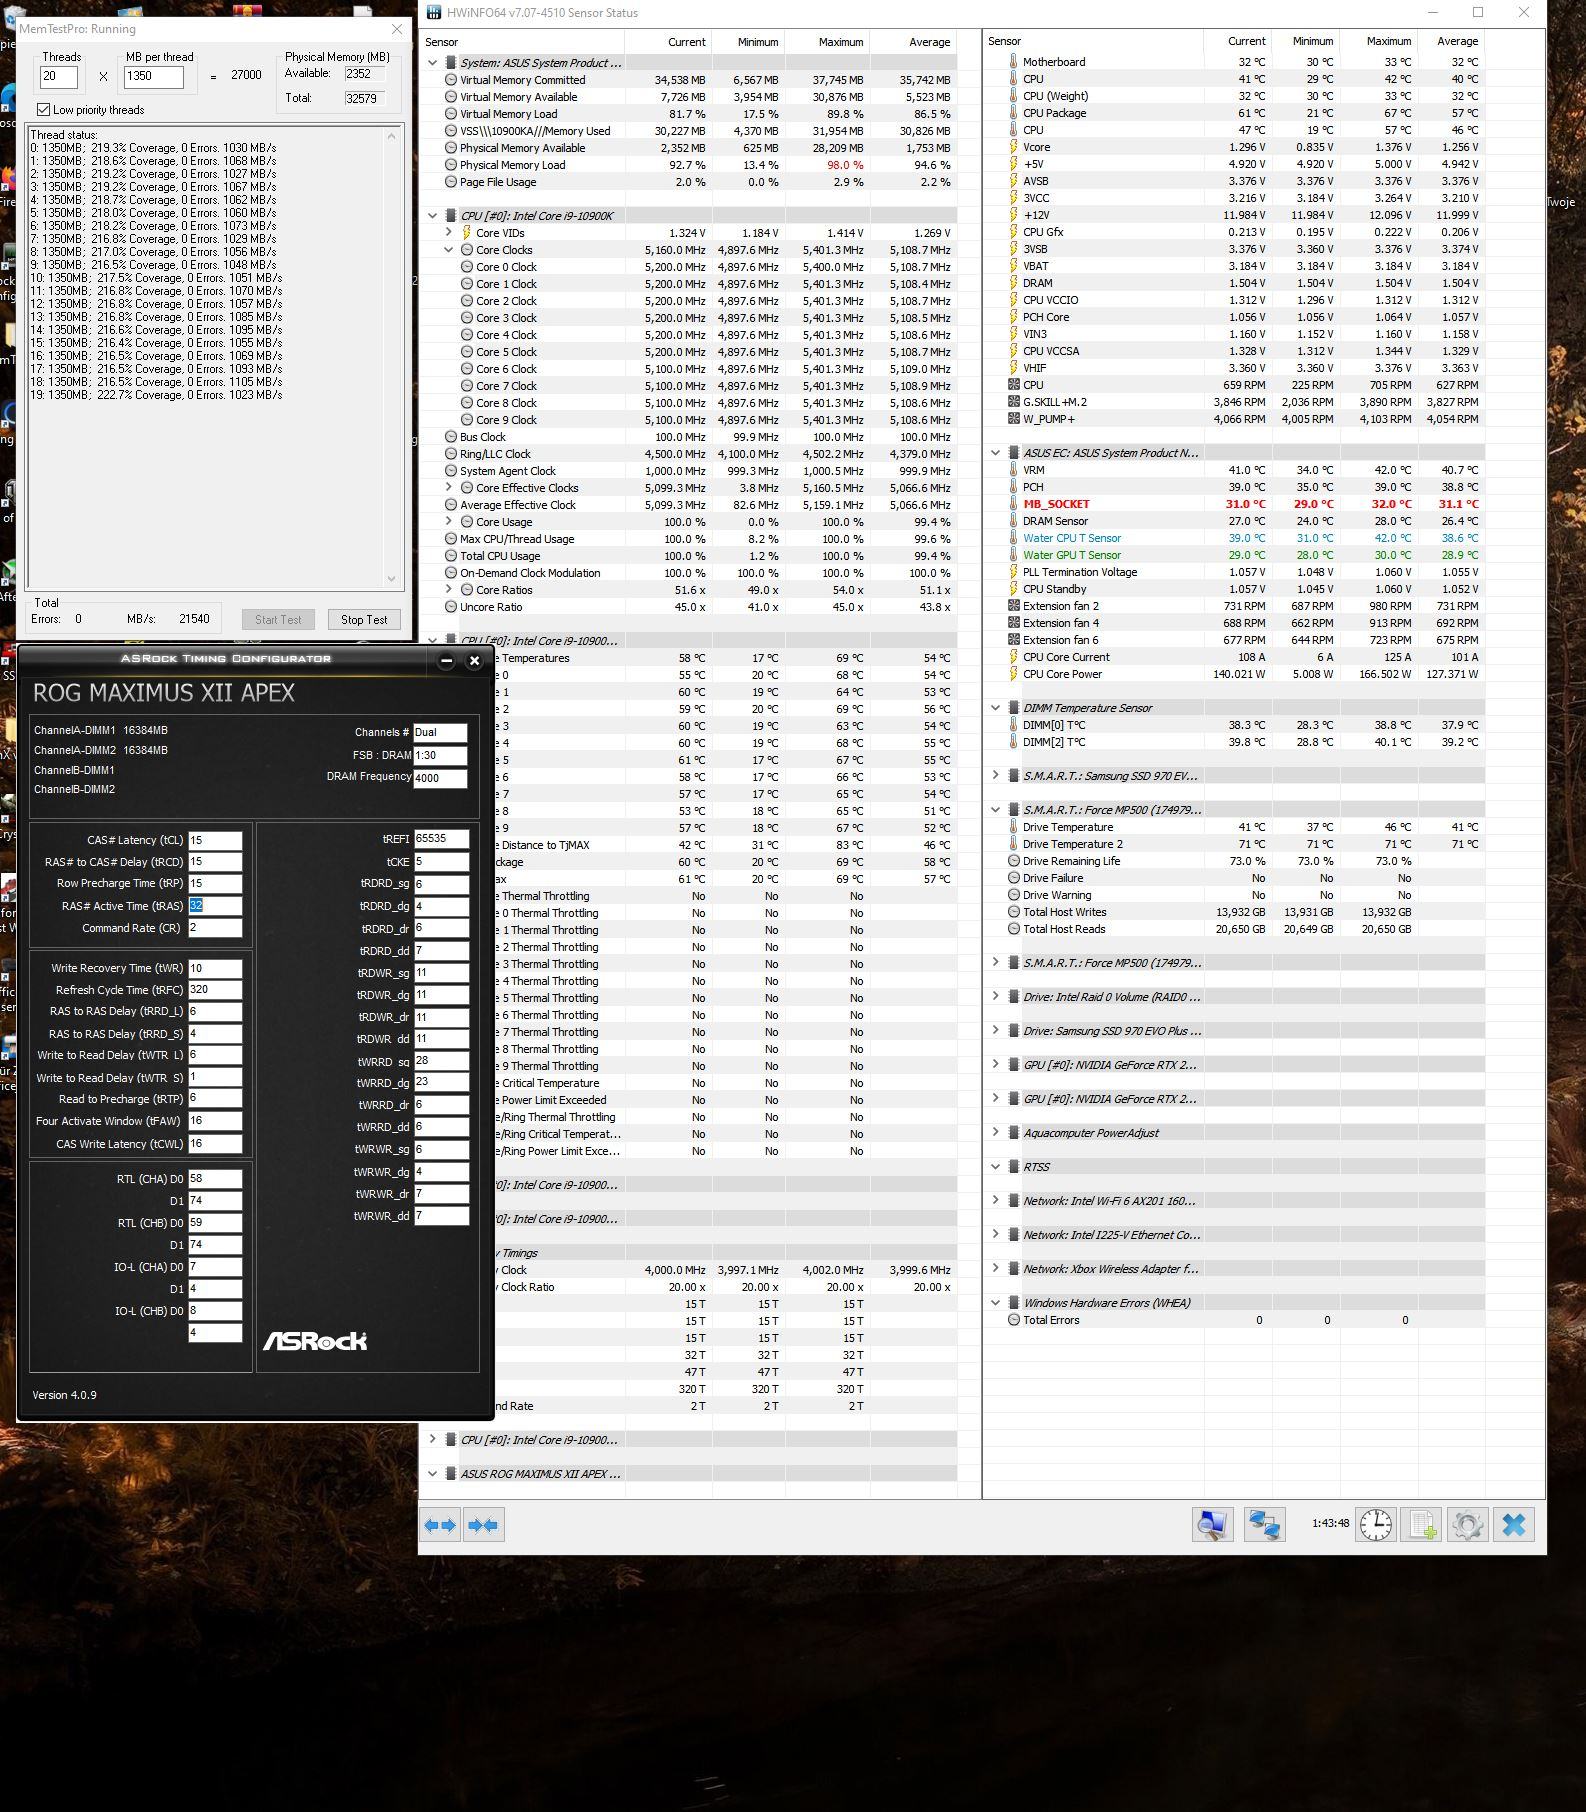Click the scroll up arrow in Thread status list
This screenshot has height=1812, width=1586.
(392, 136)
